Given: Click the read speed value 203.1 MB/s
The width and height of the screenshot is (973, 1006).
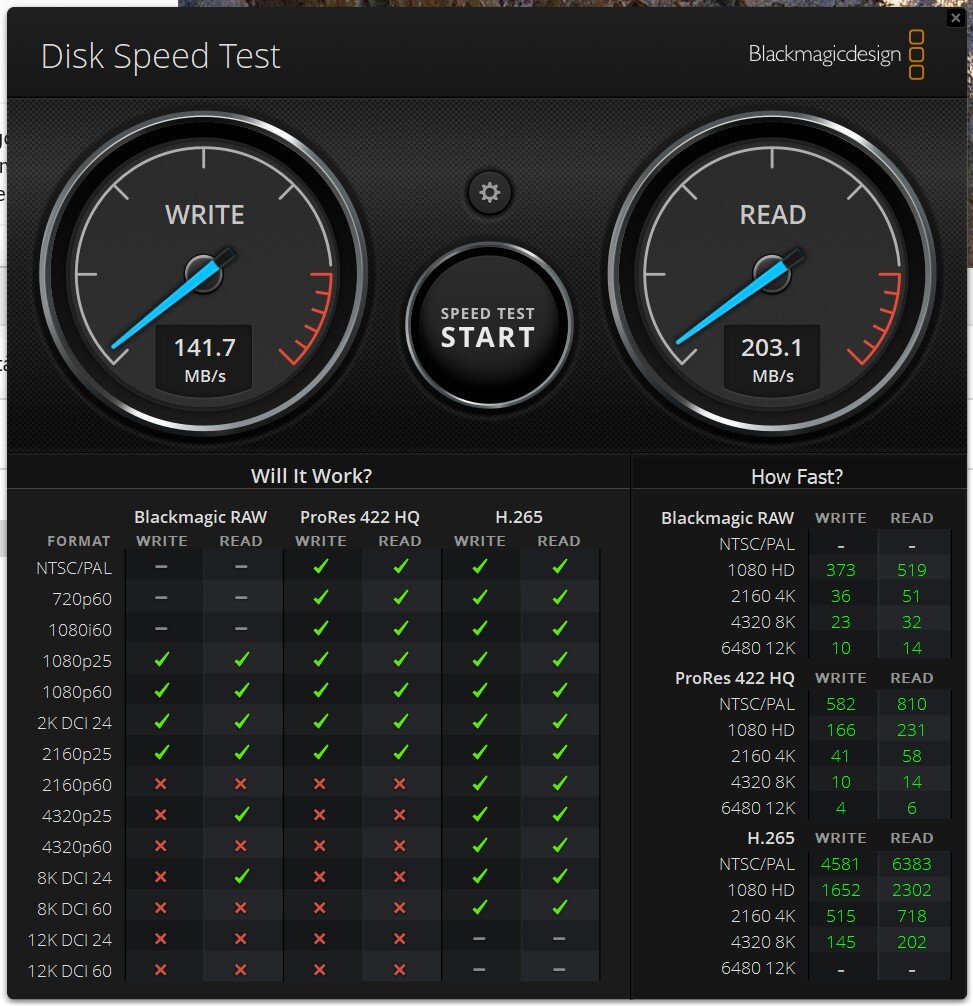Looking at the screenshot, I should (x=772, y=359).
